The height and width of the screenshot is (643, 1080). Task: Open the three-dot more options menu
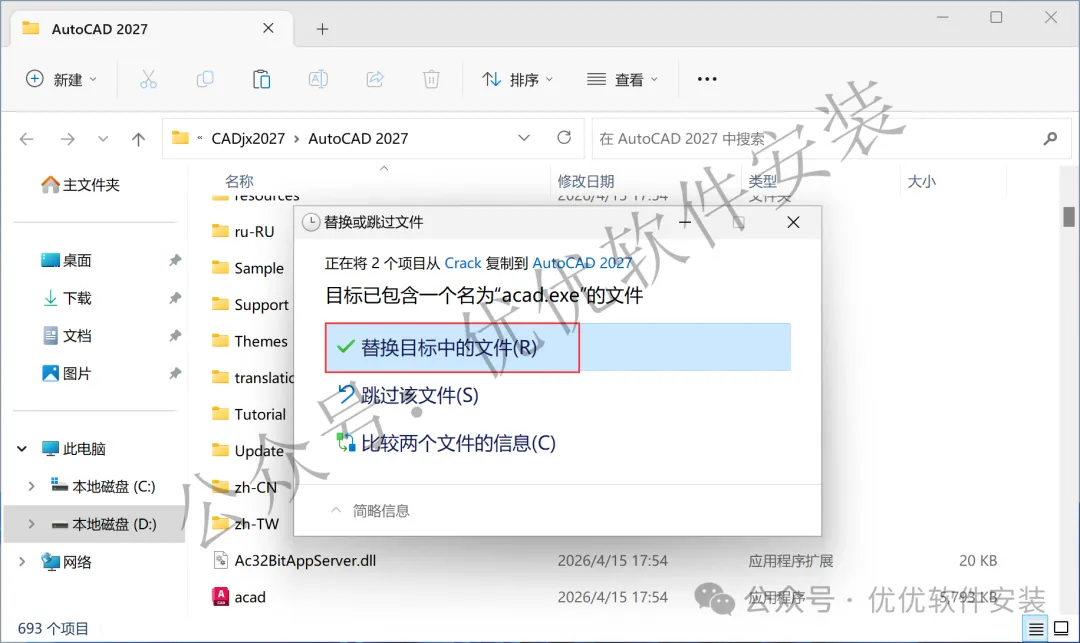[707, 79]
